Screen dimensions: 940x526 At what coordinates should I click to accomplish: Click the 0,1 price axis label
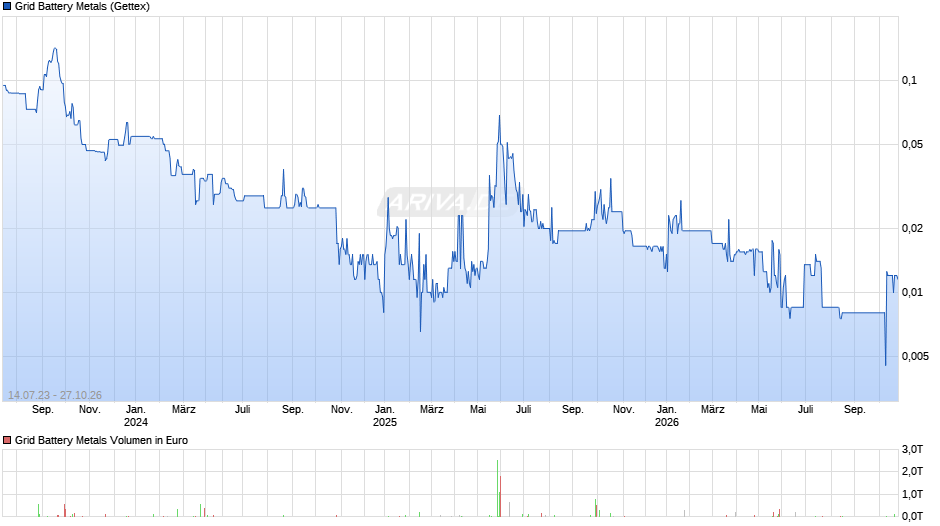pyautogui.click(x=909, y=80)
